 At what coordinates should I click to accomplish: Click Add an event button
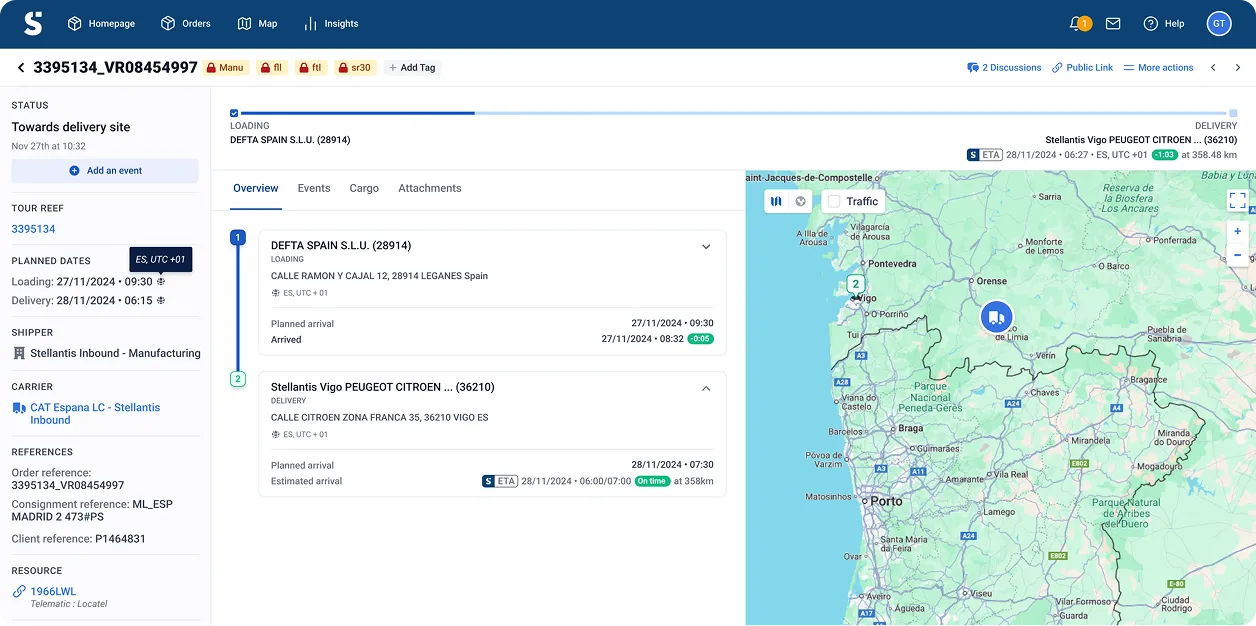105,171
